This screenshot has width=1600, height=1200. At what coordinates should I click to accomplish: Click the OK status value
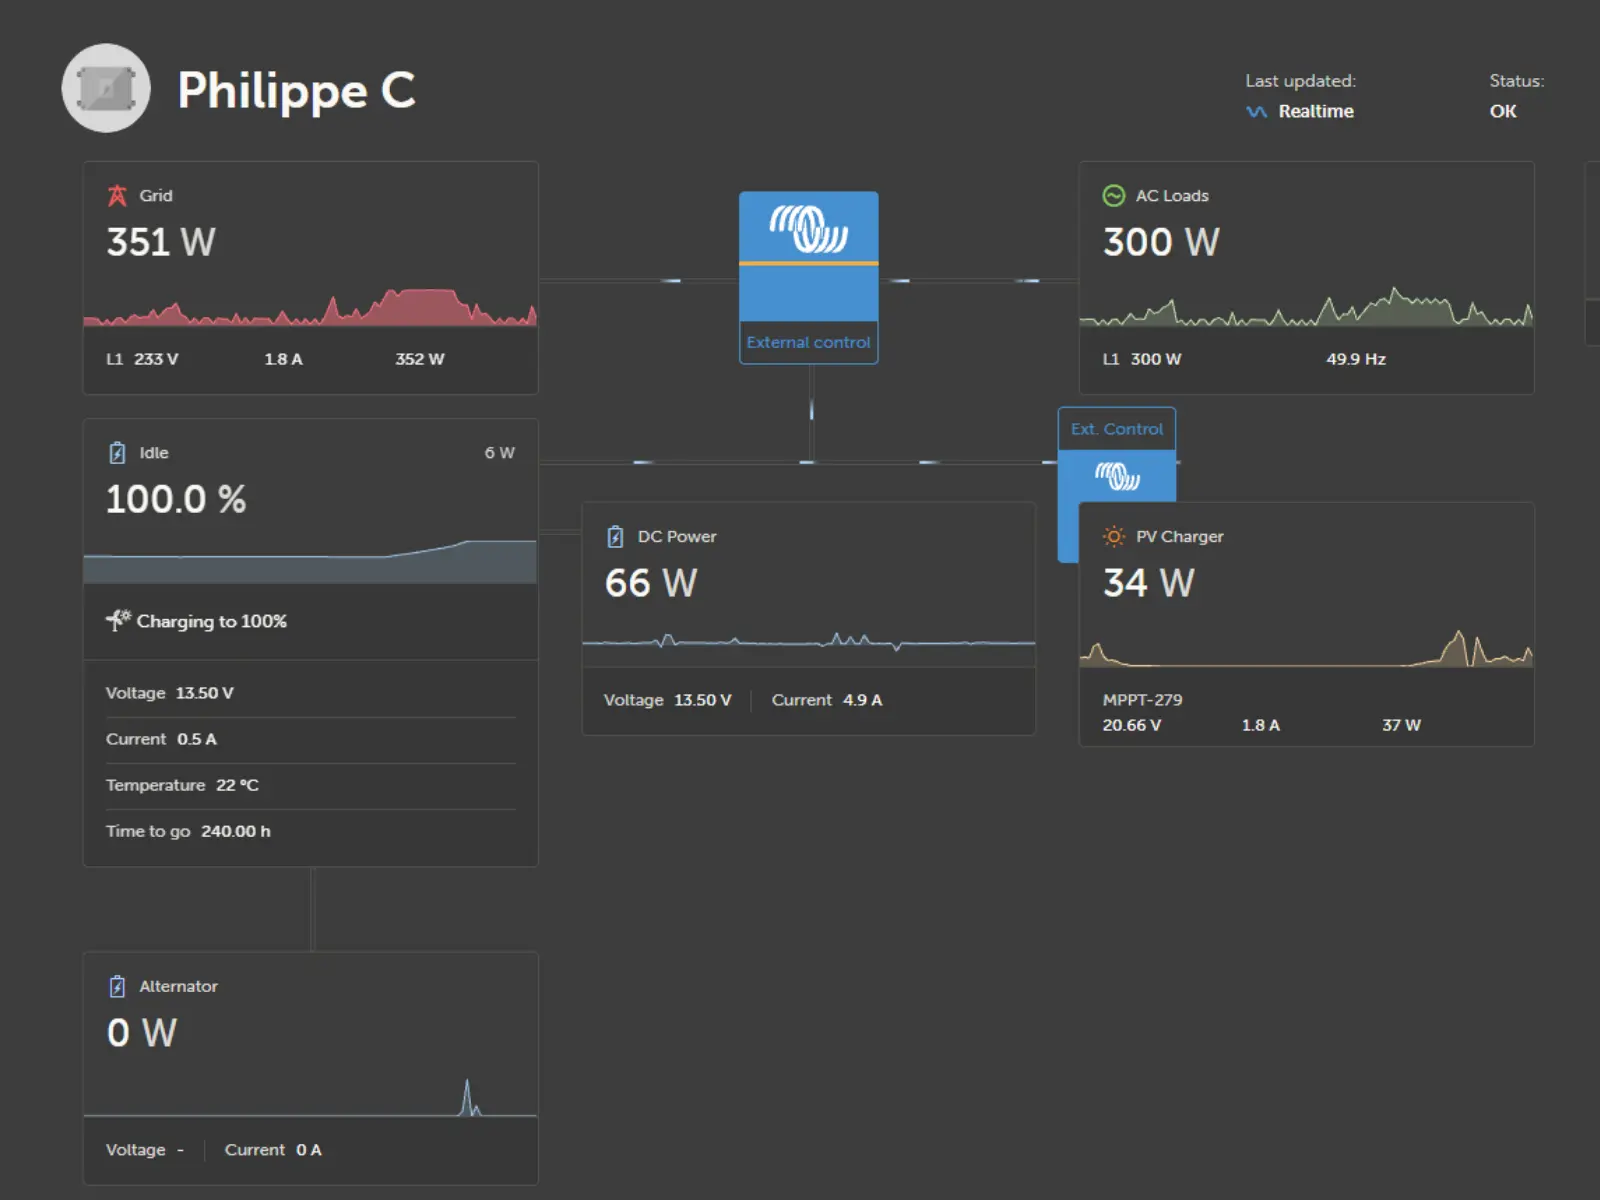[1503, 111]
